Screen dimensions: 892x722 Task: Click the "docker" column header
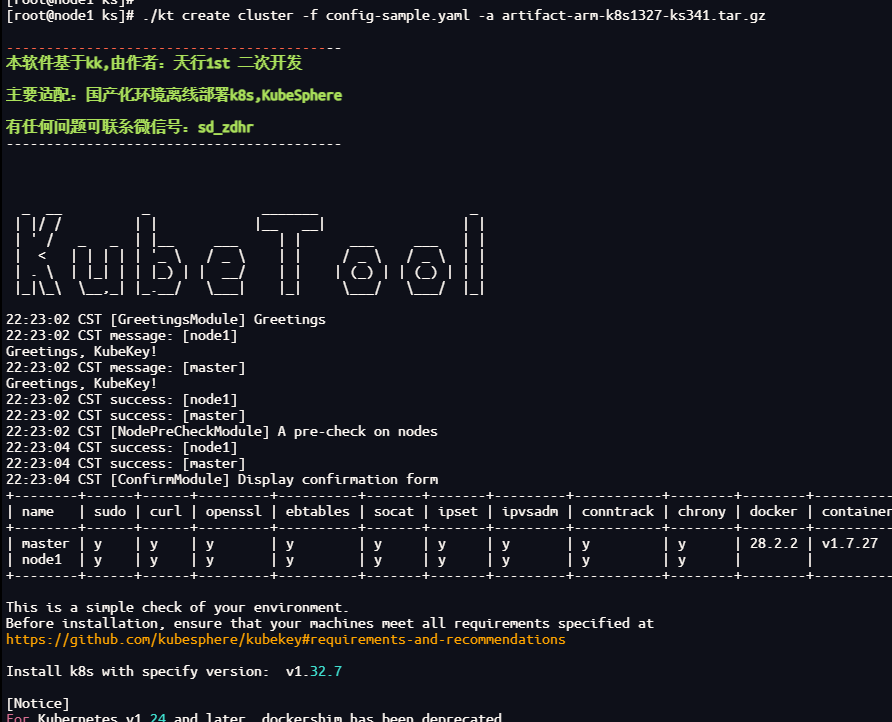pyautogui.click(x=774, y=511)
